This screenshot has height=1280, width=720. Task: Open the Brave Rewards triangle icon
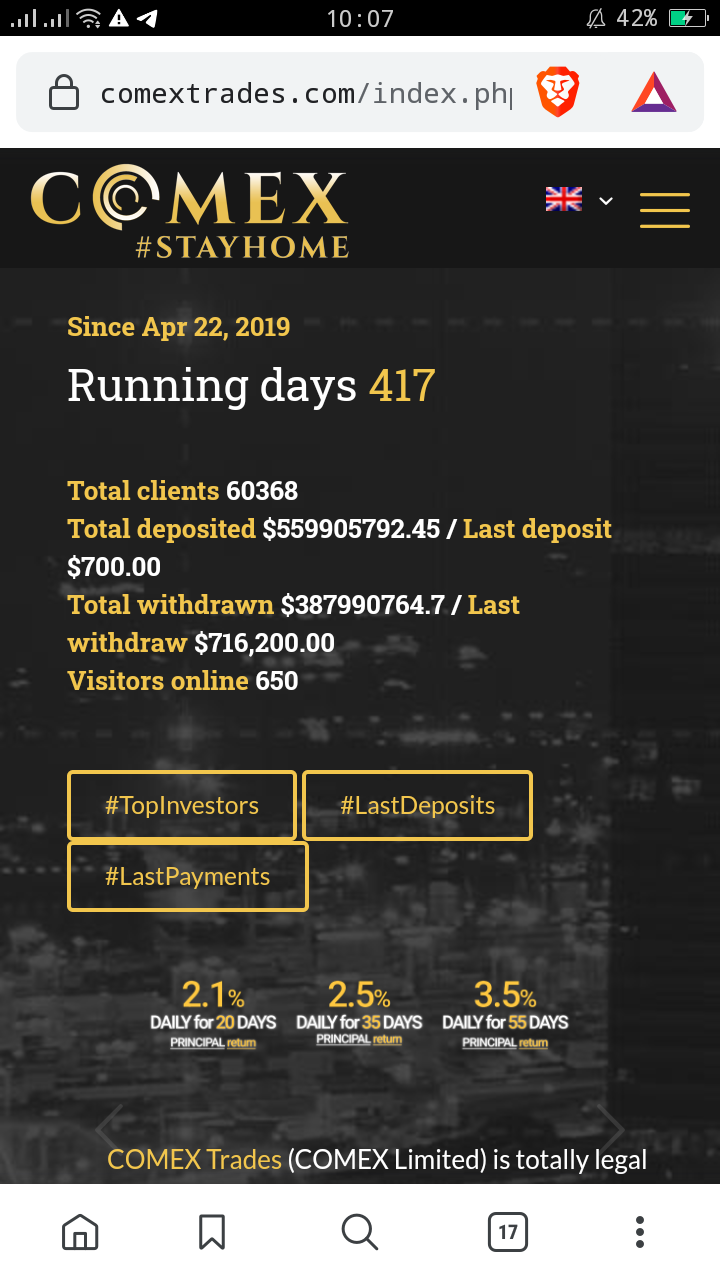click(654, 93)
